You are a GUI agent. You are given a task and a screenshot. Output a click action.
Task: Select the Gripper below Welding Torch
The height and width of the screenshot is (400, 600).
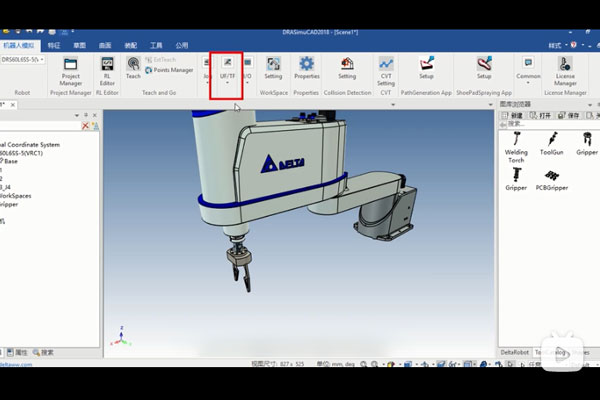click(x=516, y=179)
